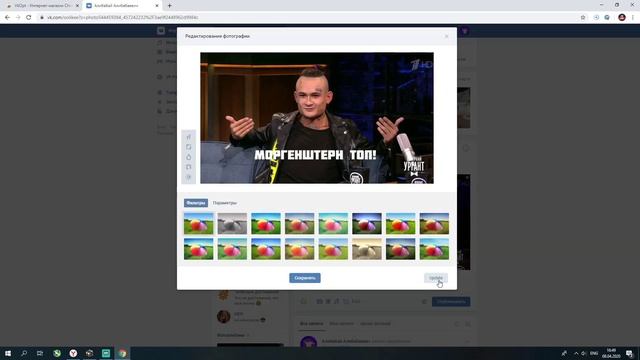Open the Windows Start menu
640x360 pixels.
pos(8,353)
